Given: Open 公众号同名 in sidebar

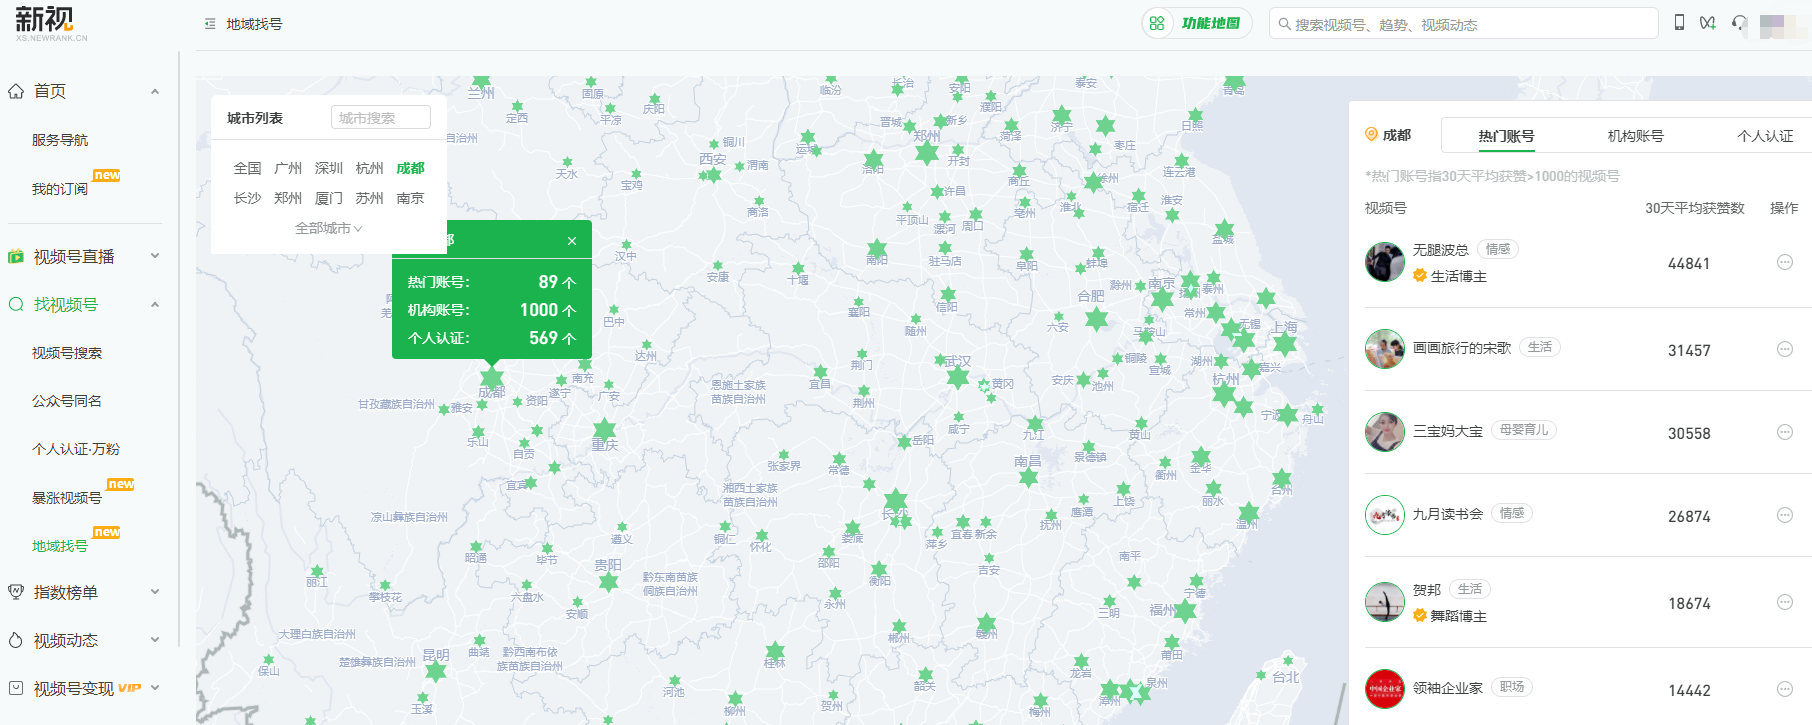Looking at the screenshot, I should pos(67,401).
